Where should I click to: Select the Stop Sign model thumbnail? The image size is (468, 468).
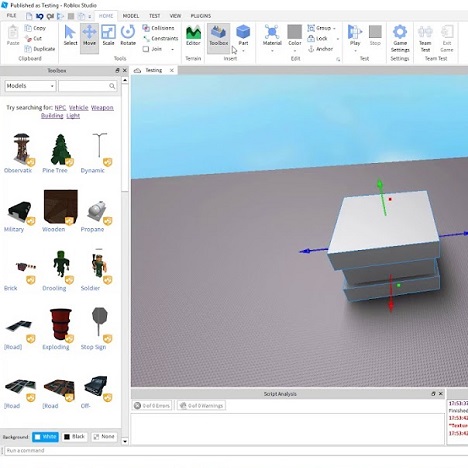[x=99, y=322]
